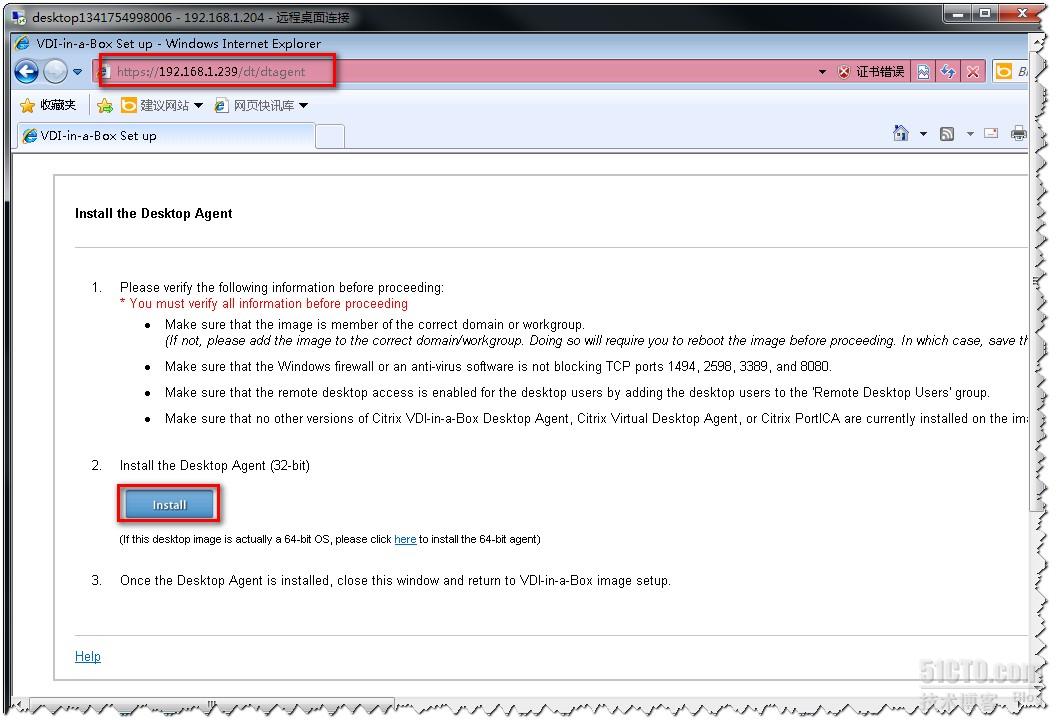Click the 'Install the Desktop Agent' heading

(154, 214)
